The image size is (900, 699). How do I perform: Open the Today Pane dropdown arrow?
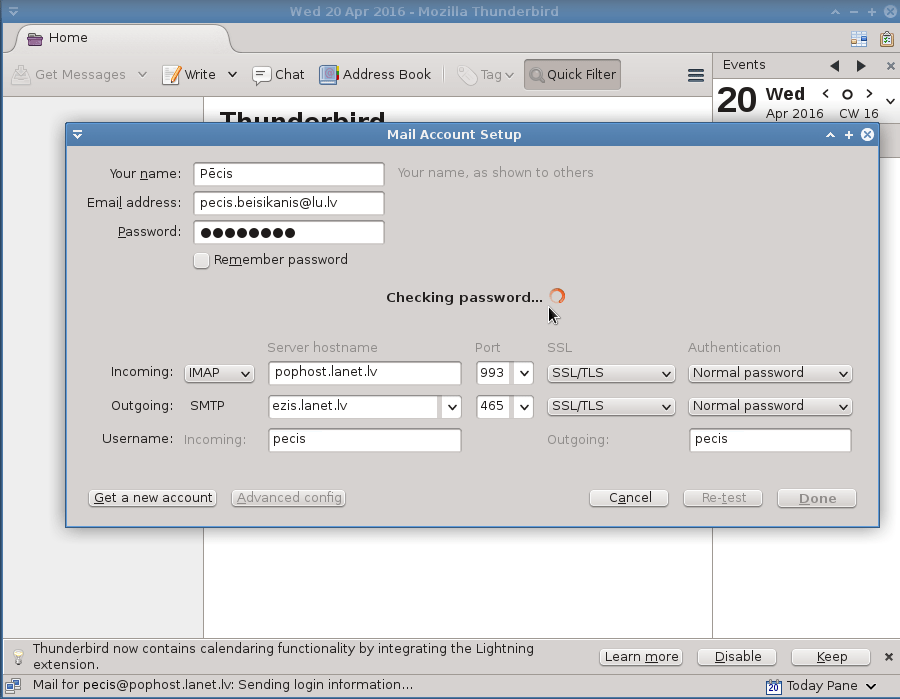tap(871, 686)
